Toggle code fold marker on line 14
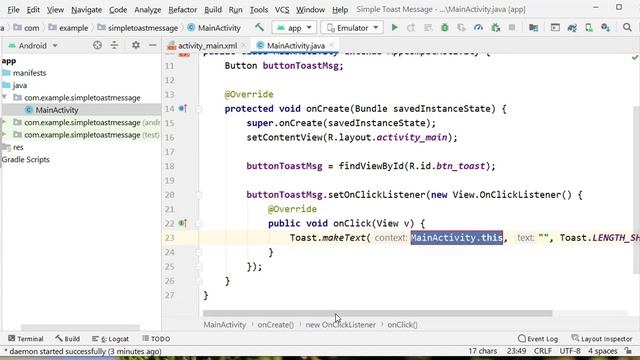This screenshot has width=640, height=360. [x=198, y=109]
